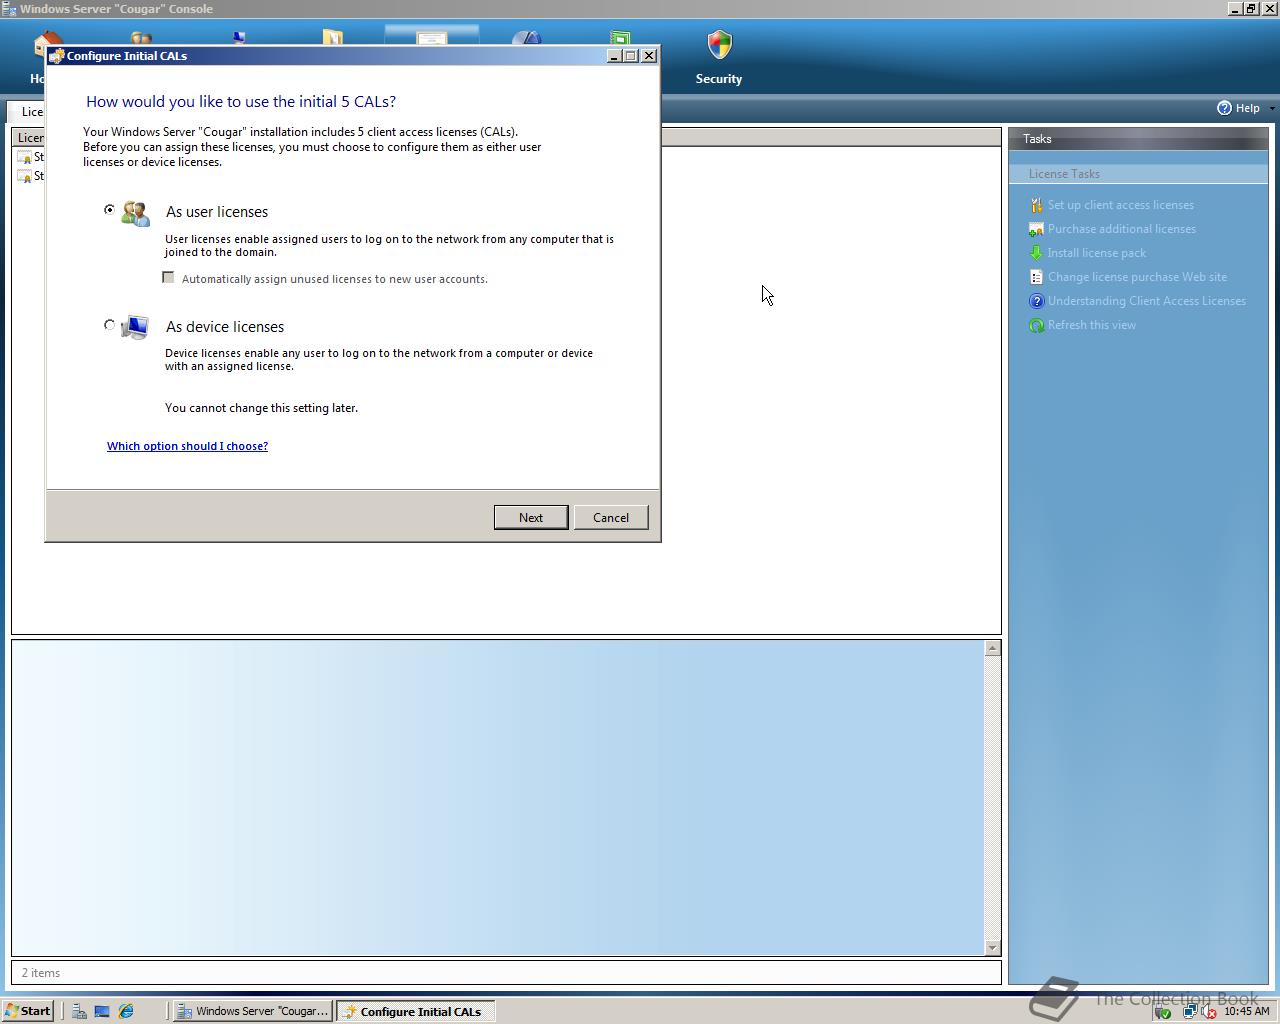This screenshot has height=1024, width=1280.
Task: Minimize the Configure Initial CALs dialog
Action: (x=614, y=56)
